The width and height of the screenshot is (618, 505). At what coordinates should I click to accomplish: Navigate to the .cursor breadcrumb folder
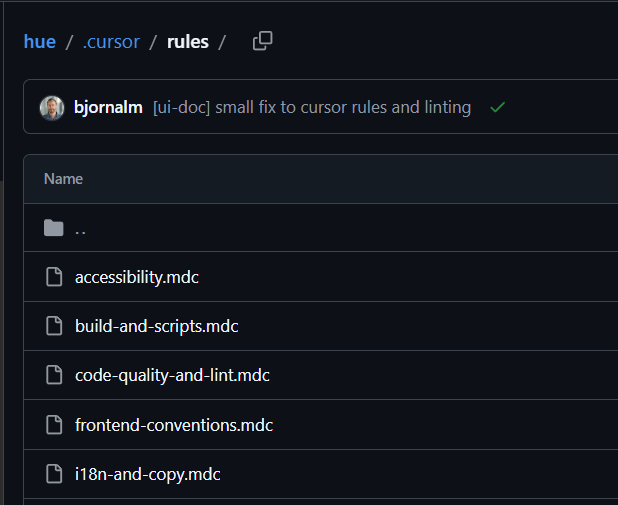(x=114, y=42)
